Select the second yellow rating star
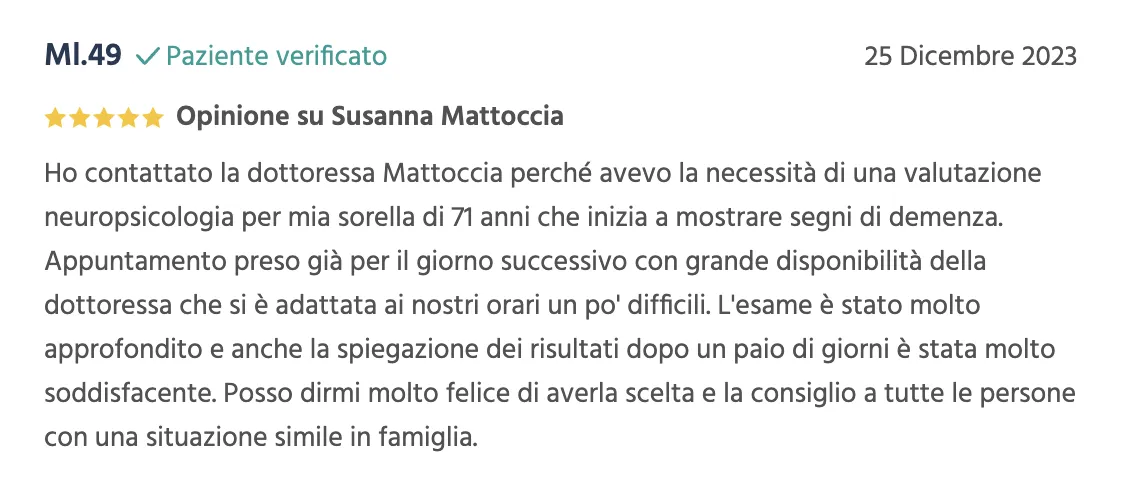The width and height of the screenshot is (1130, 480). tap(80, 117)
